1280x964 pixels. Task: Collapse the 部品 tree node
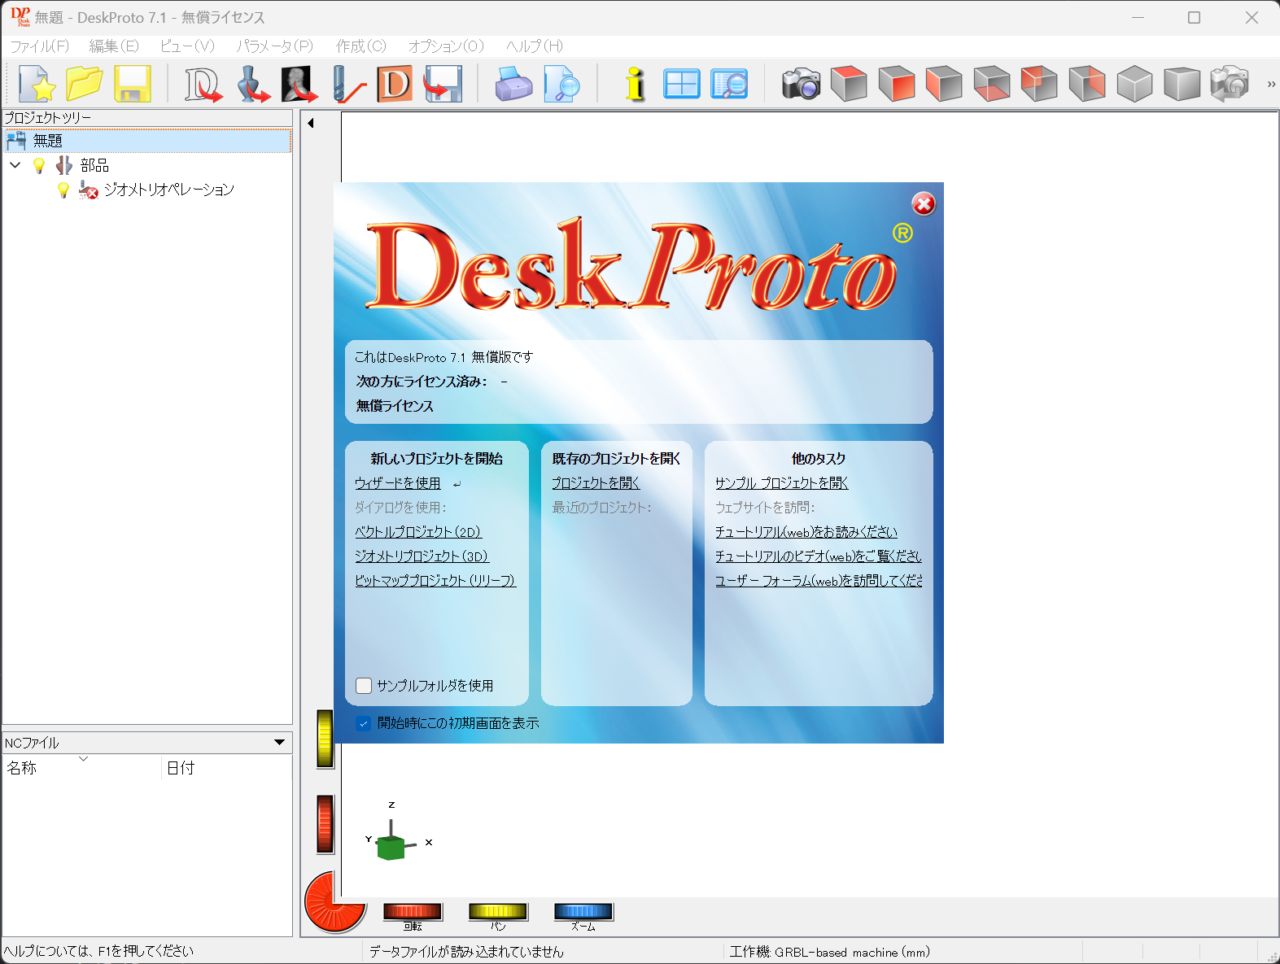coord(15,165)
